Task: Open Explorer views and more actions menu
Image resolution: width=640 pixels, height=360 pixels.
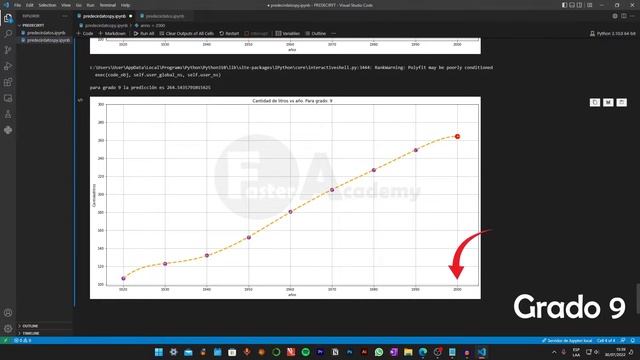Action: click(64, 16)
